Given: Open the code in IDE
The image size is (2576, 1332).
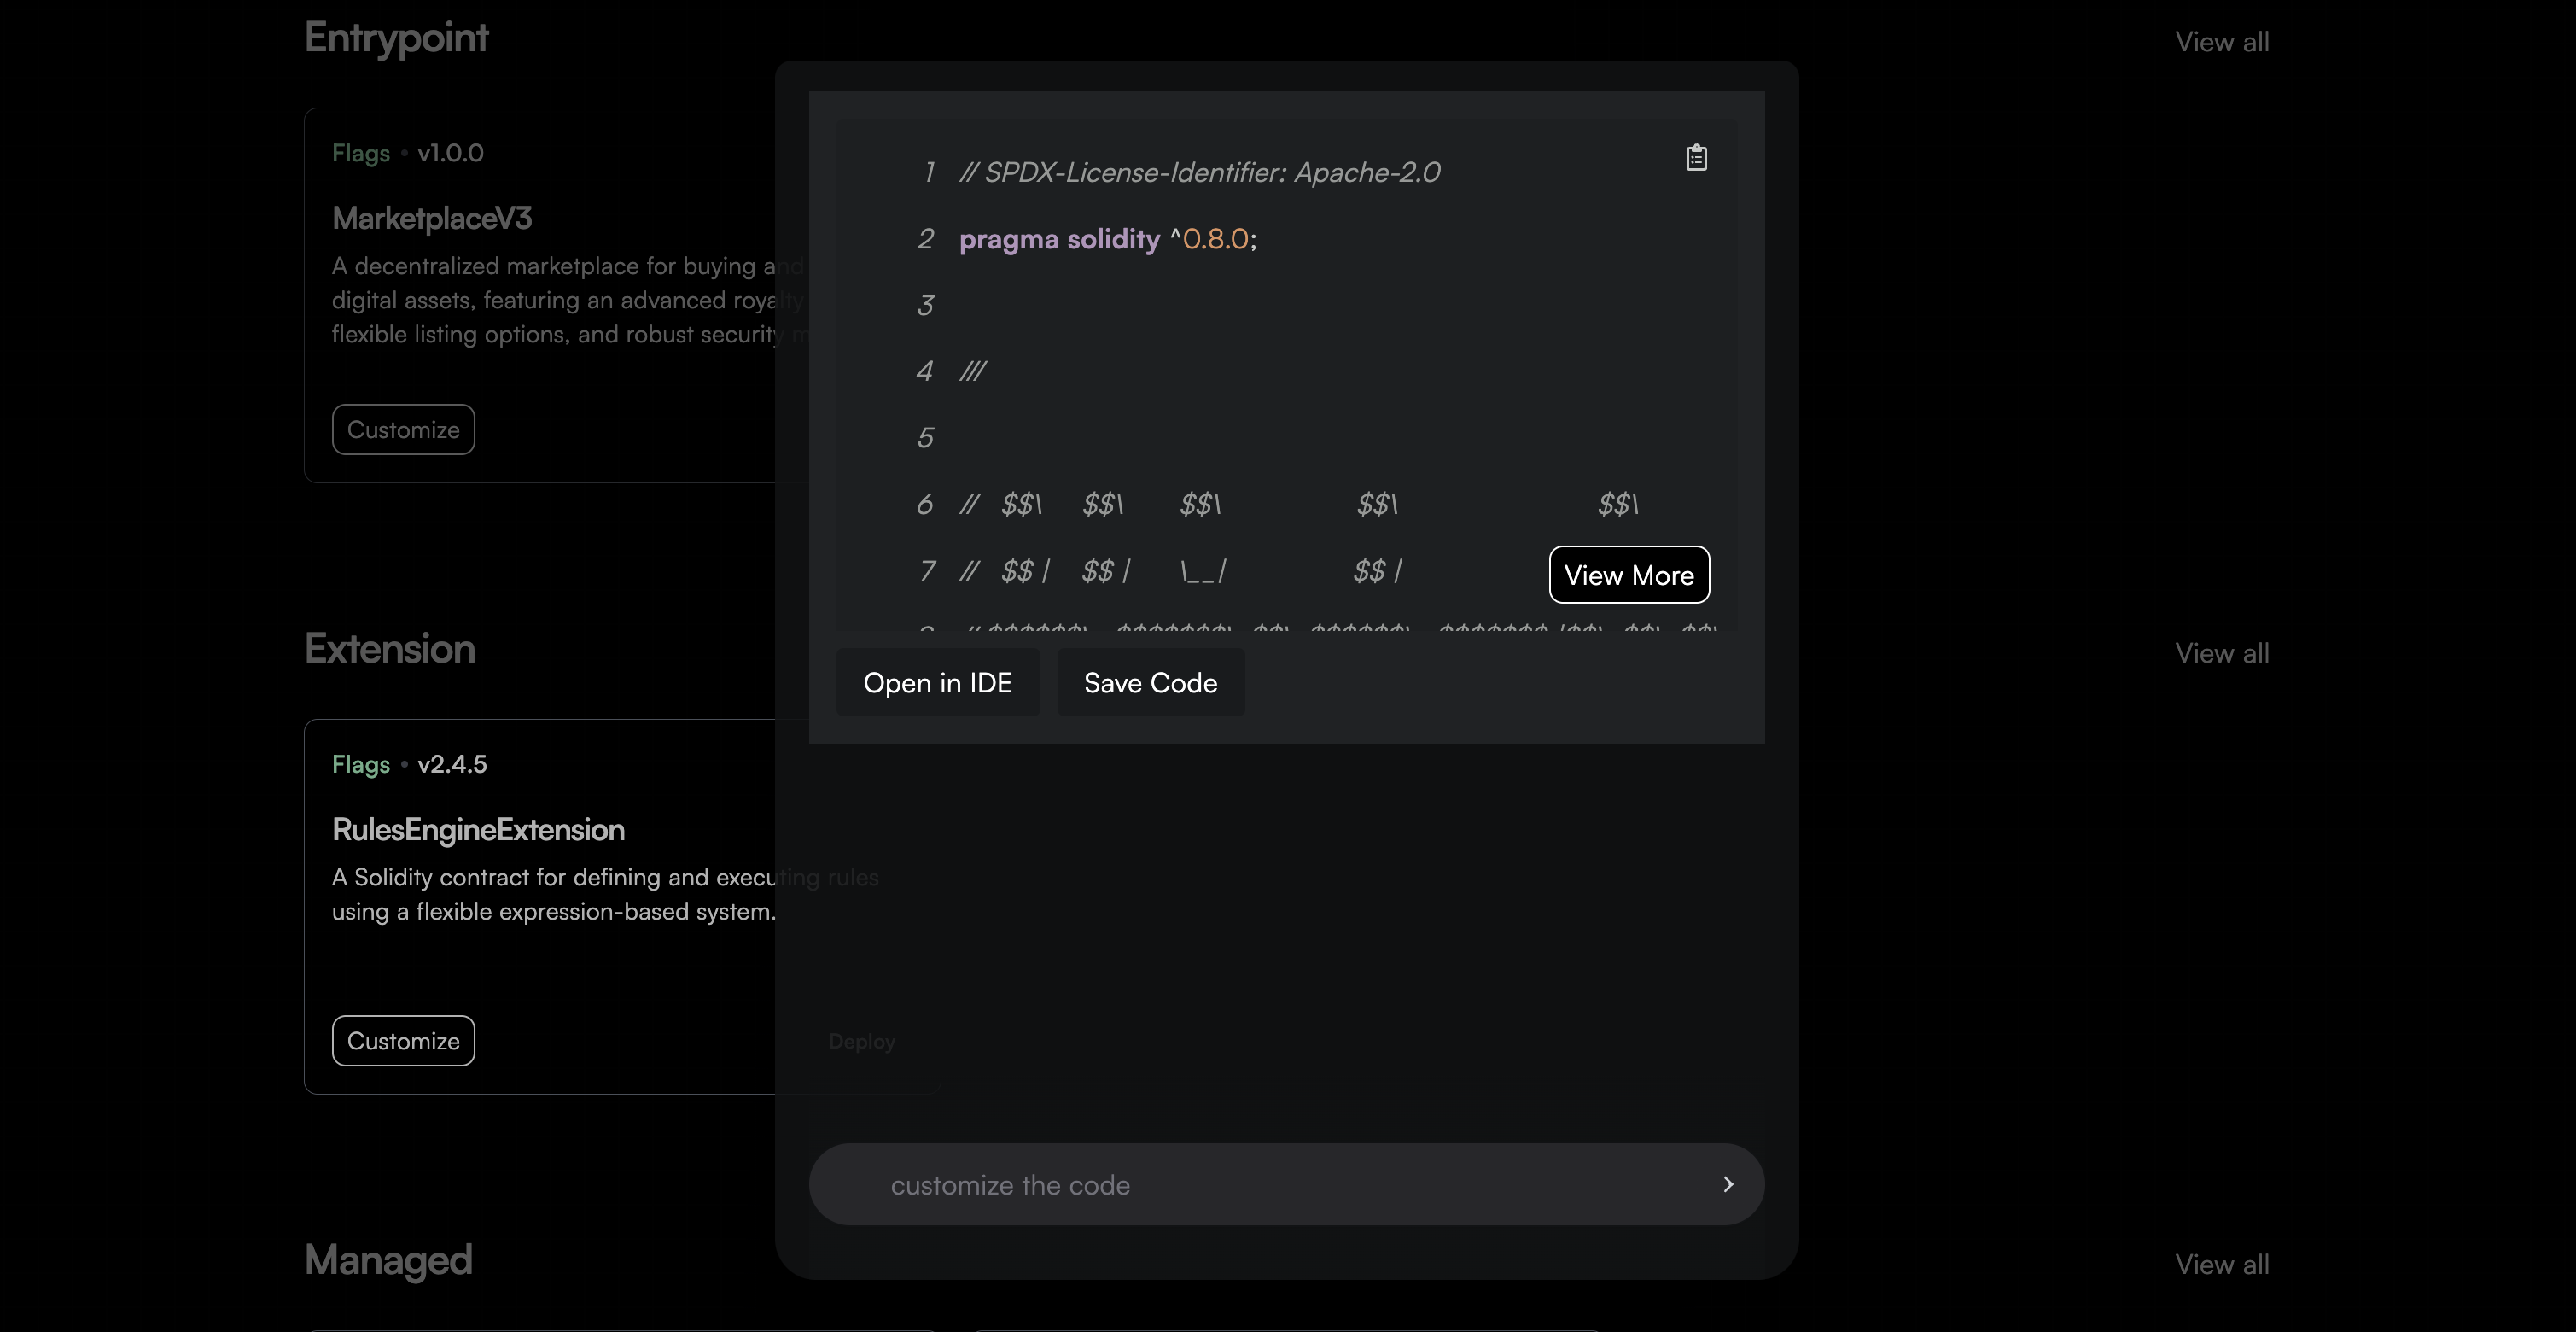Looking at the screenshot, I should 937,683.
